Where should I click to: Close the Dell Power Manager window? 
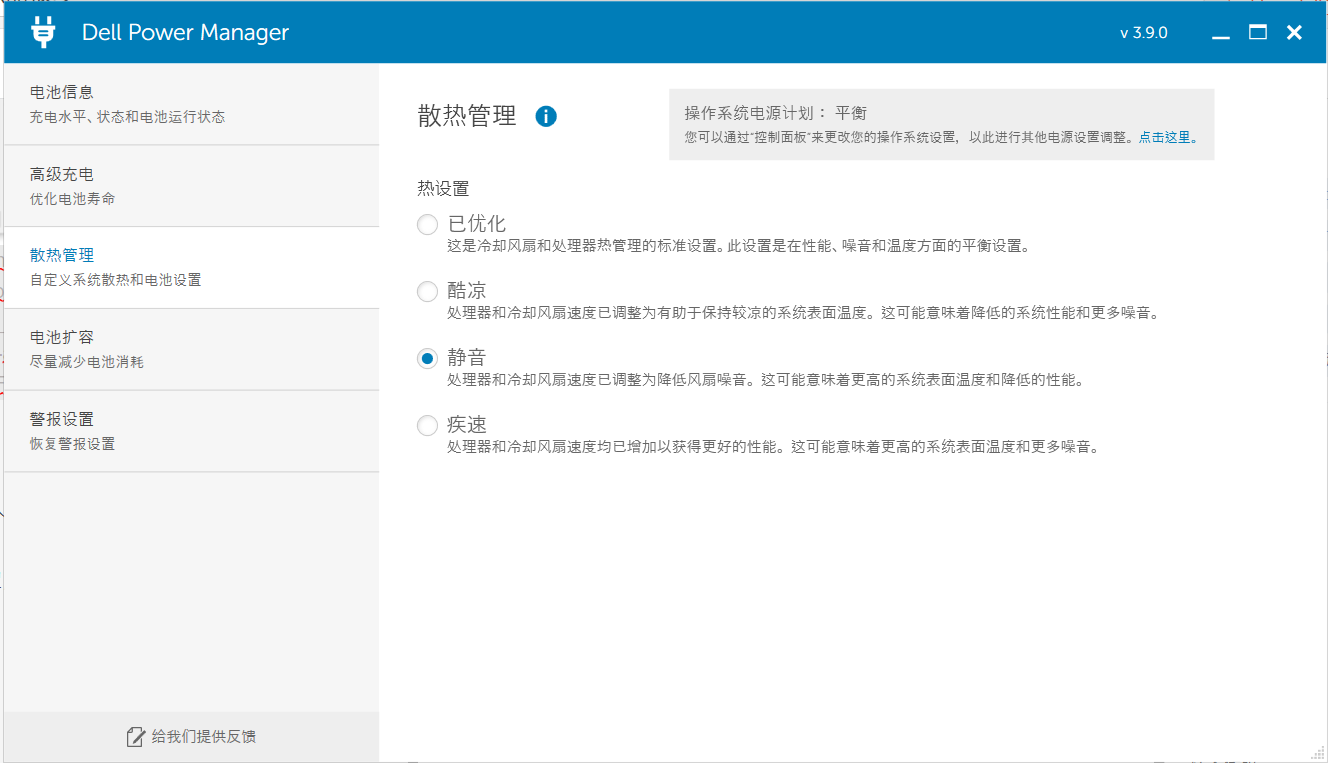[x=1294, y=33]
